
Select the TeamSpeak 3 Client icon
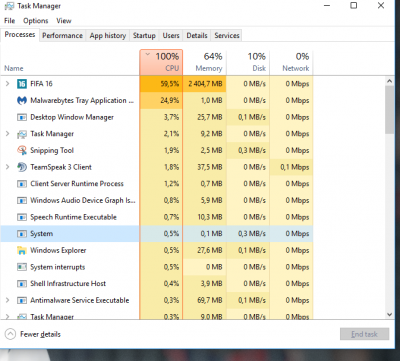(22, 167)
